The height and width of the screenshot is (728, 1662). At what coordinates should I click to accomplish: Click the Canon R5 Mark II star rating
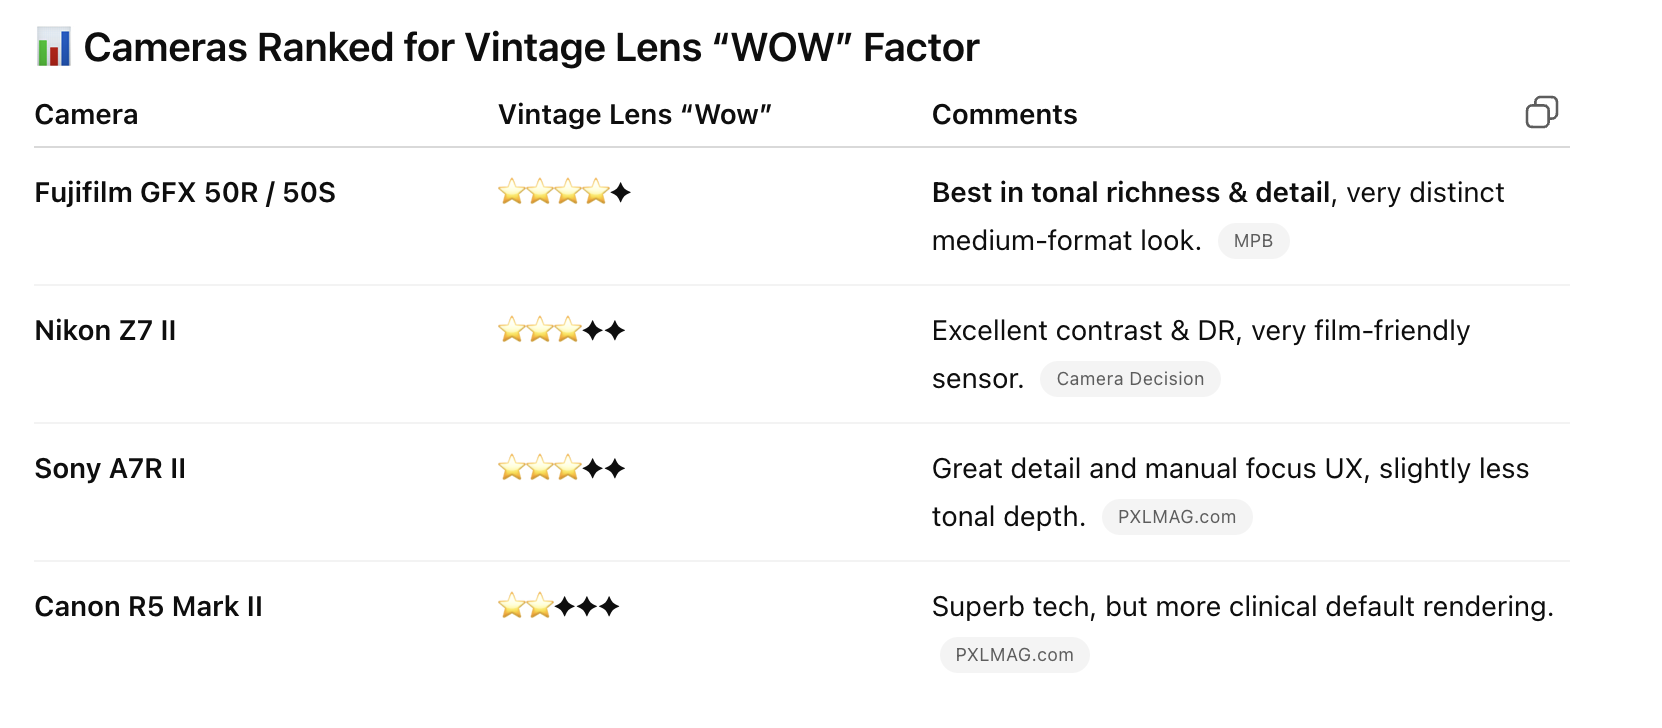558,606
